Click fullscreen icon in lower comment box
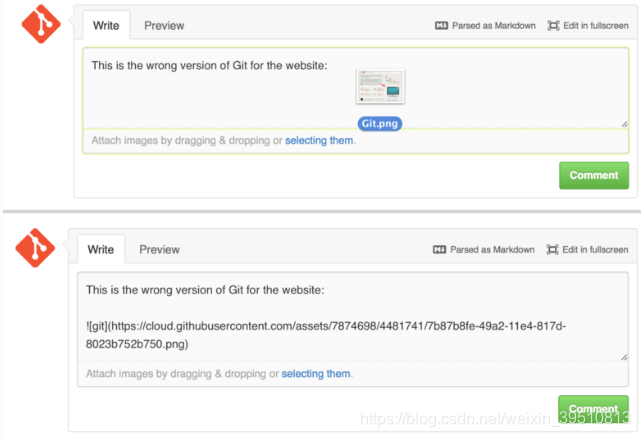 click(x=552, y=249)
